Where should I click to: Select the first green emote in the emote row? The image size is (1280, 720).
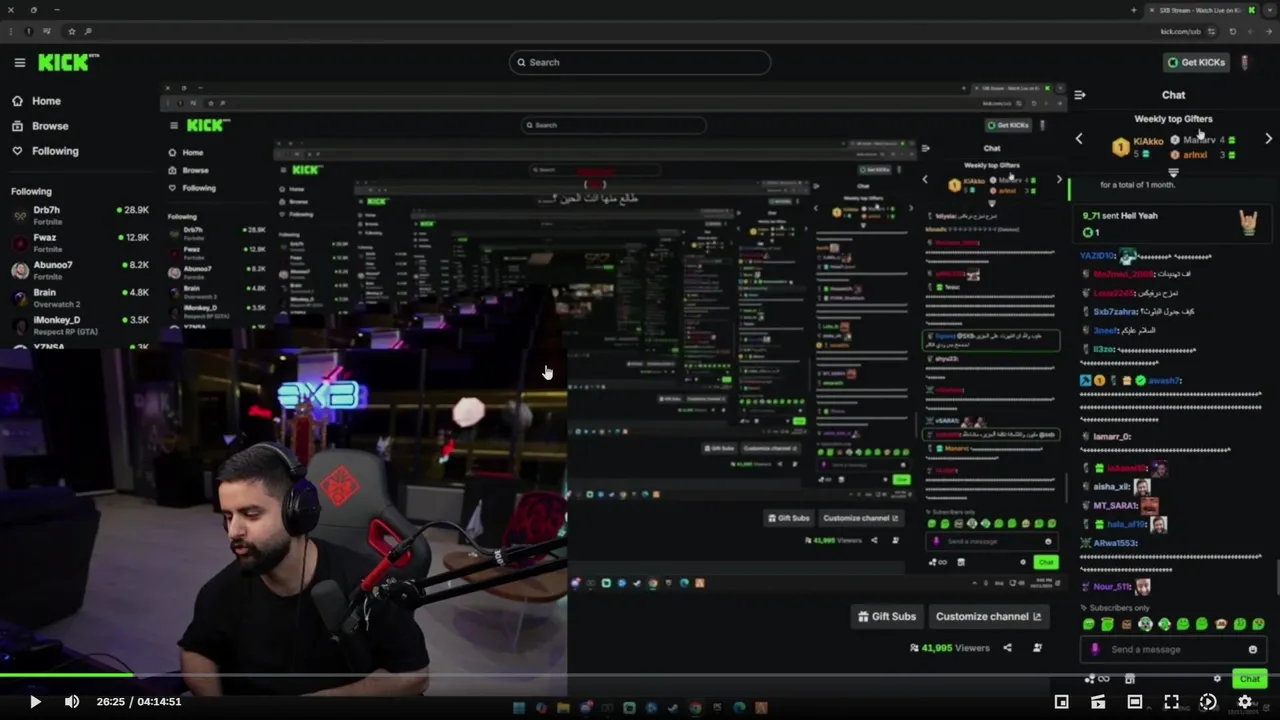pyautogui.click(x=1089, y=624)
